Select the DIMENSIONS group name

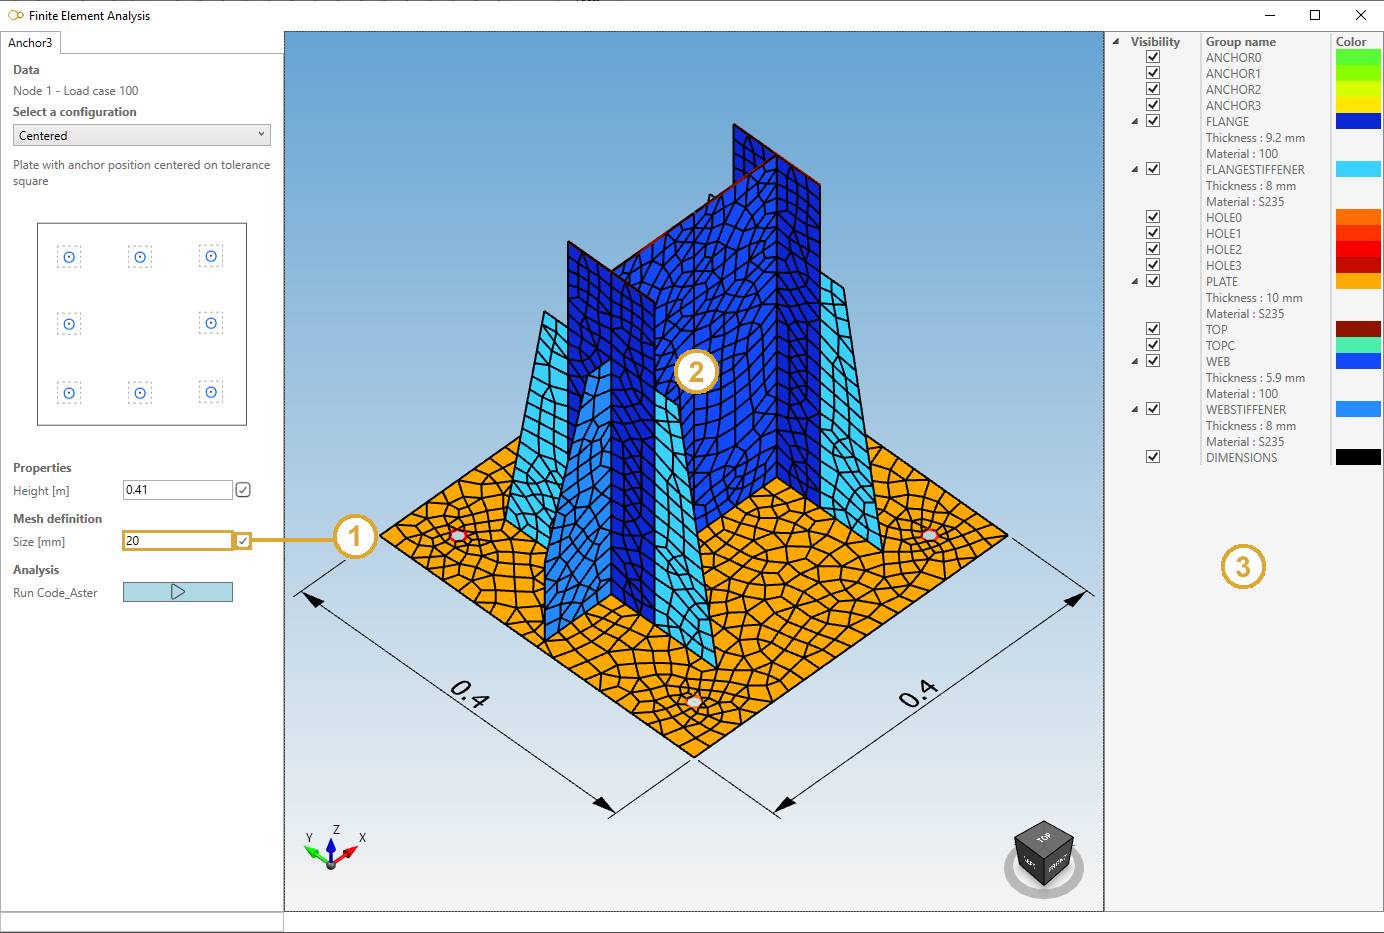(x=1241, y=457)
